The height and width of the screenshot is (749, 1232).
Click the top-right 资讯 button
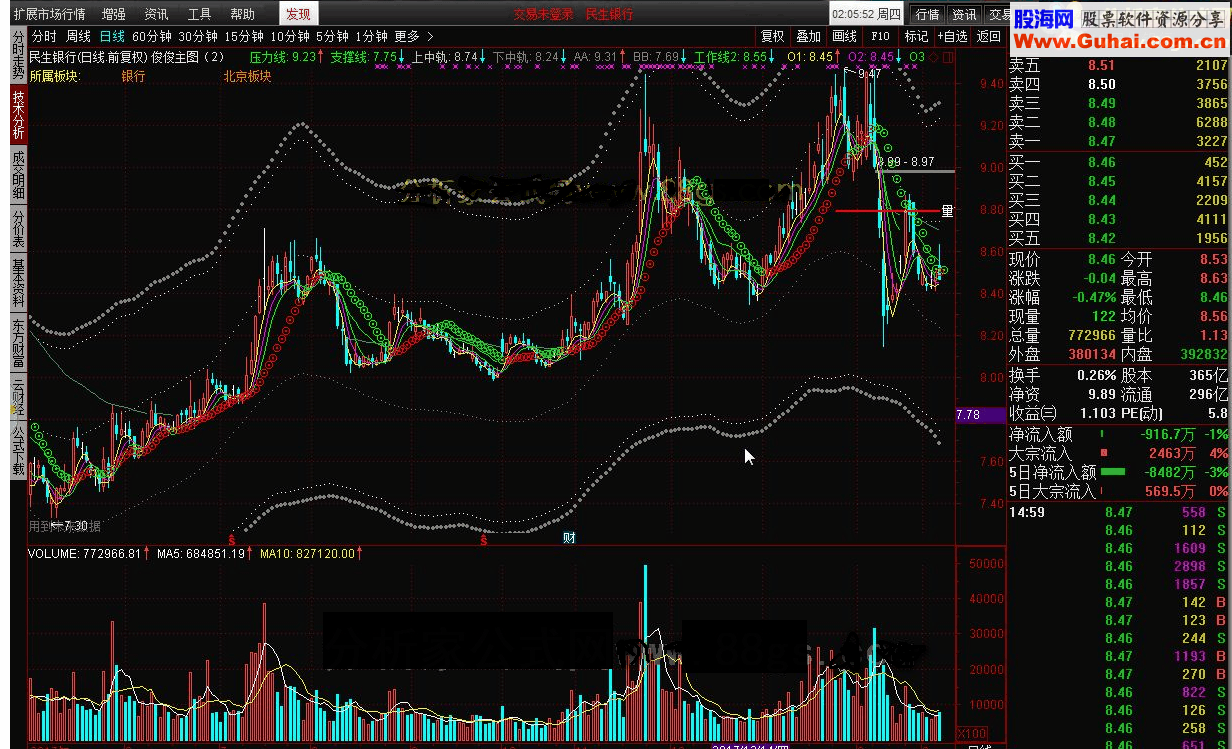point(964,14)
